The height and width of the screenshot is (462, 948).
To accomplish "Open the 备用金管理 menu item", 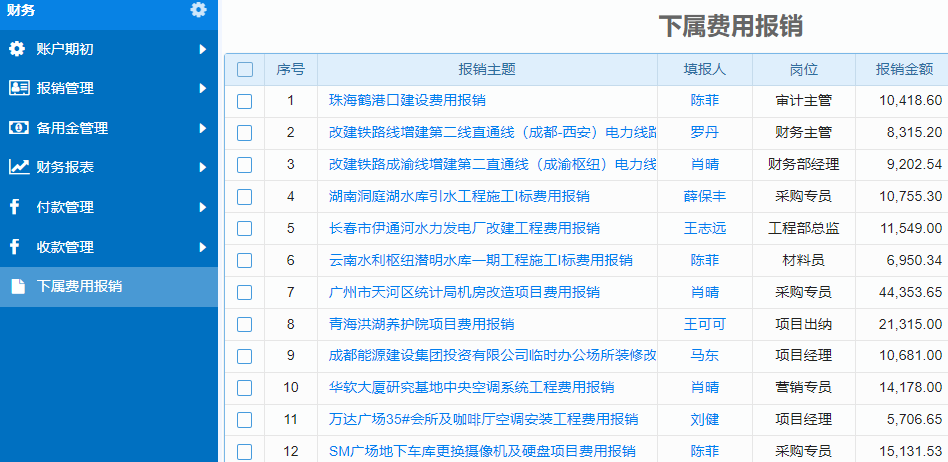I will 72,128.
